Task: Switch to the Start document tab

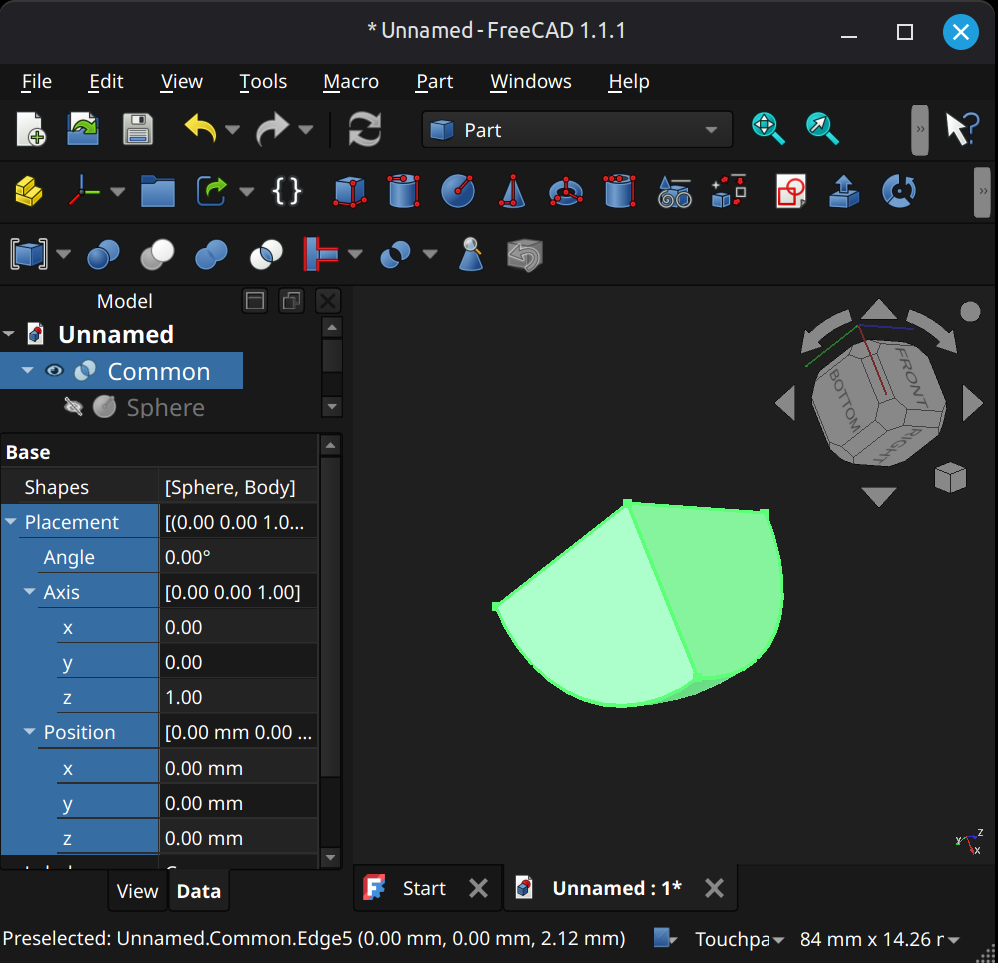Action: 424,888
